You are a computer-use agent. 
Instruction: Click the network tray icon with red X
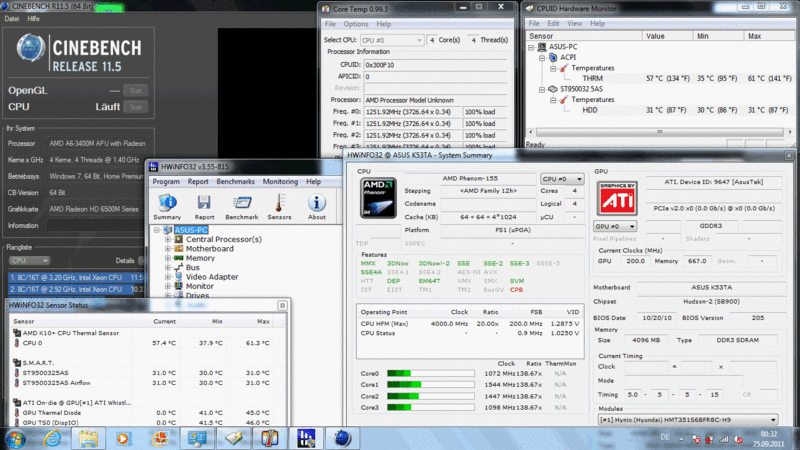click(x=710, y=439)
